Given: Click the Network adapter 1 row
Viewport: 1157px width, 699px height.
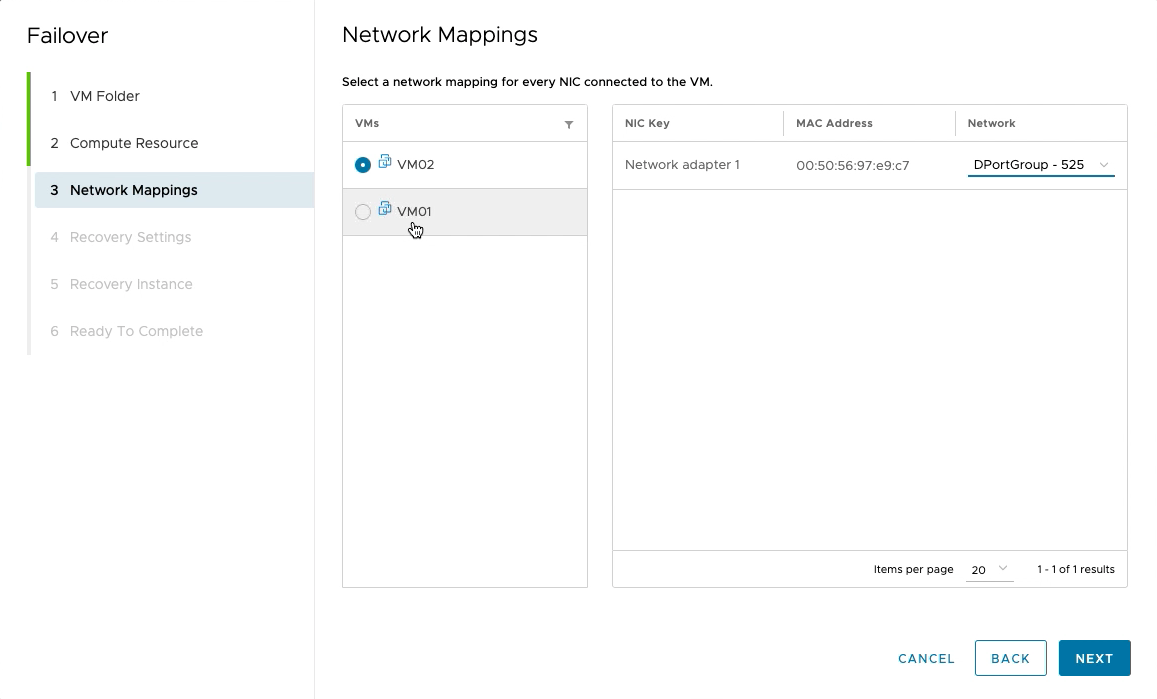Looking at the screenshot, I should tap(682, 165).
